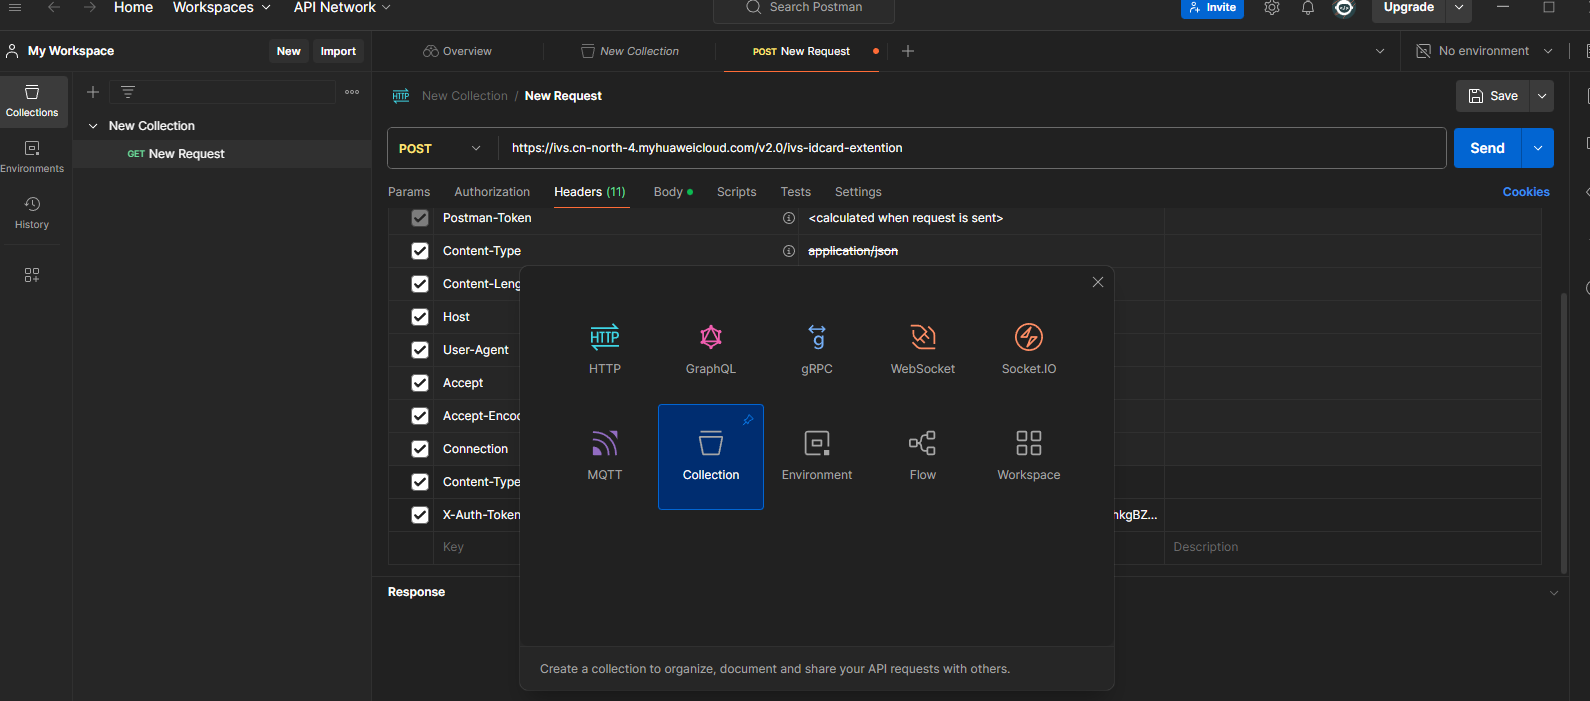This screenshot has width=1590, height=701.
Task: Add a new tab with plus
Action: [x=908, y=51]
